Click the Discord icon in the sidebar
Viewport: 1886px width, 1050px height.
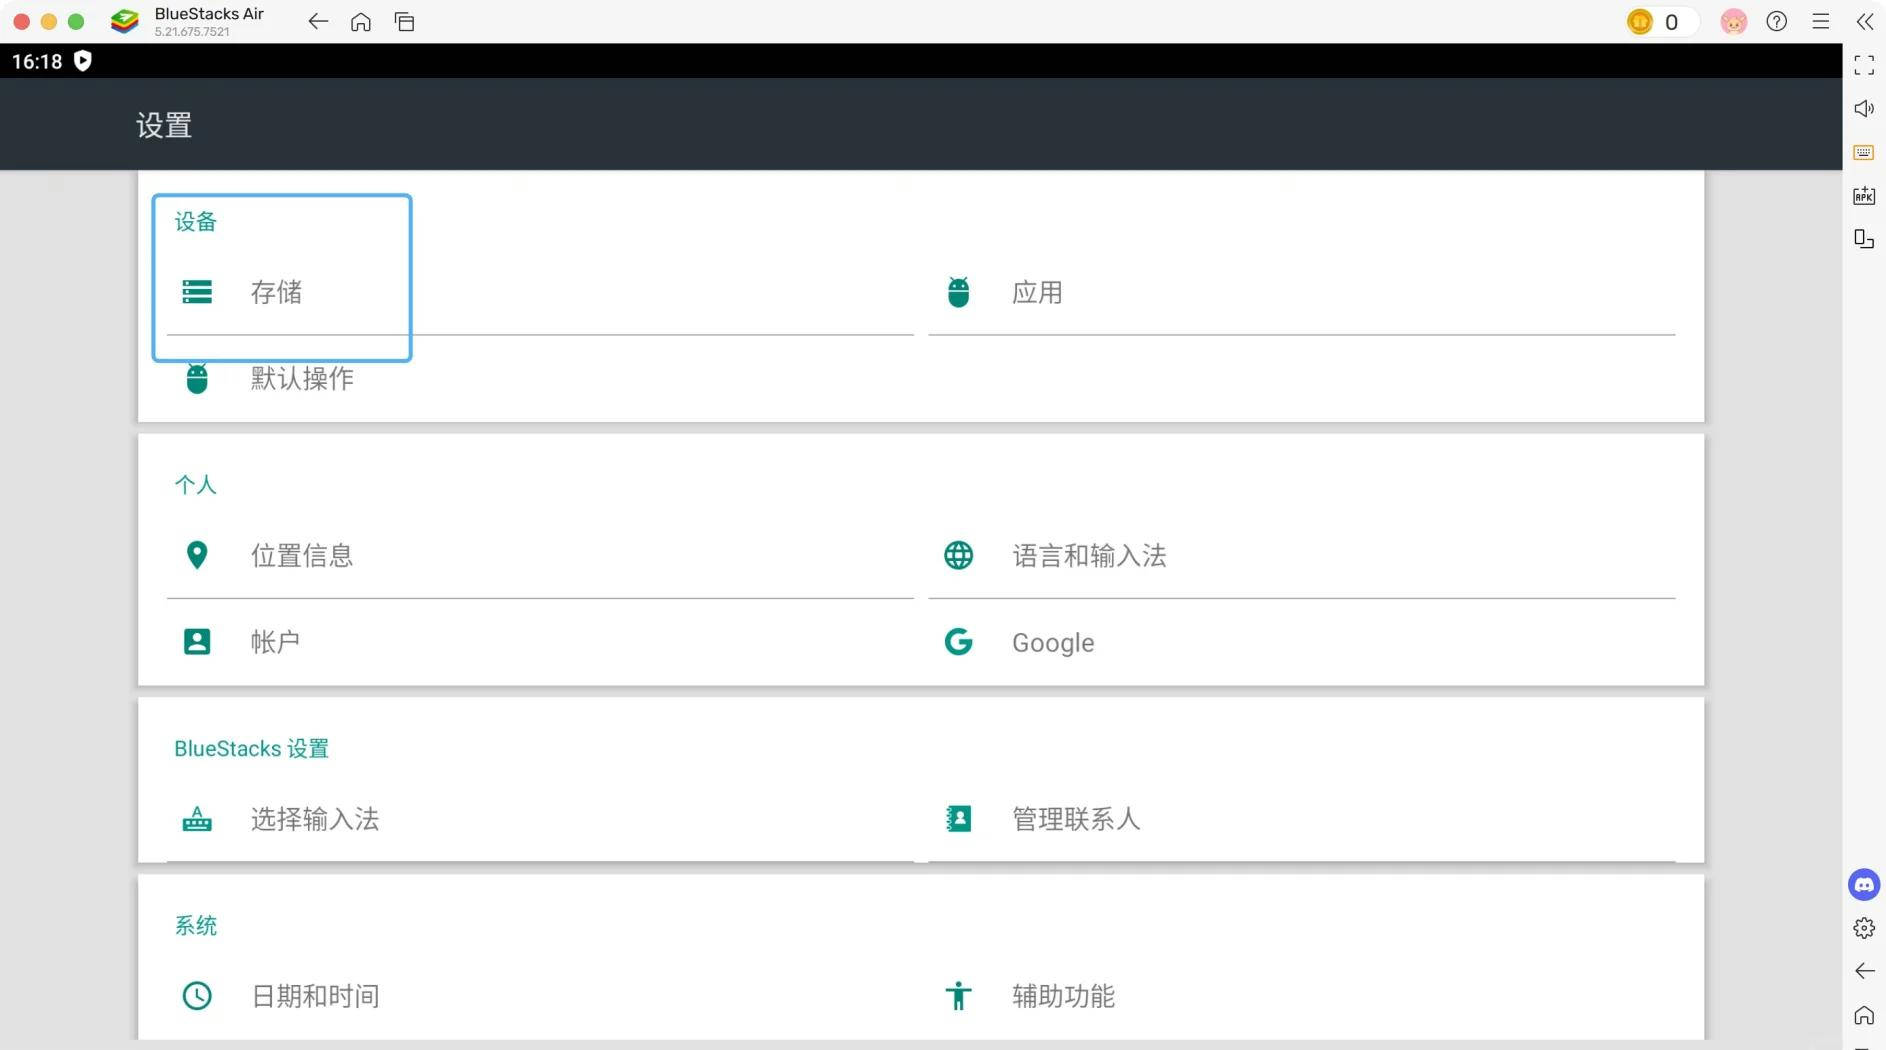1864,885
